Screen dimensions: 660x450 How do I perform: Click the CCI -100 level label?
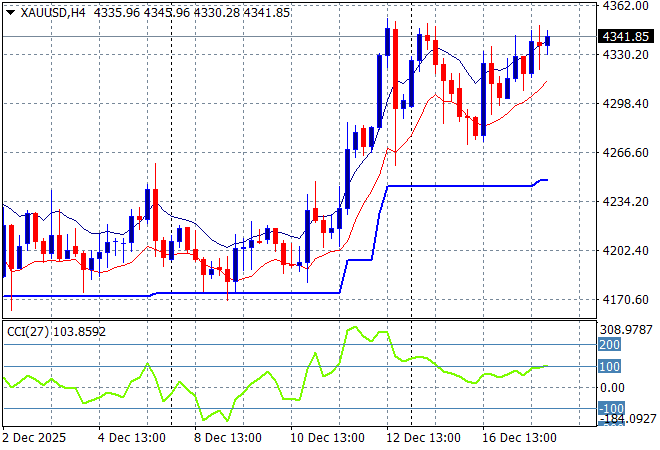pyautogui.click(x=611, y=409)
